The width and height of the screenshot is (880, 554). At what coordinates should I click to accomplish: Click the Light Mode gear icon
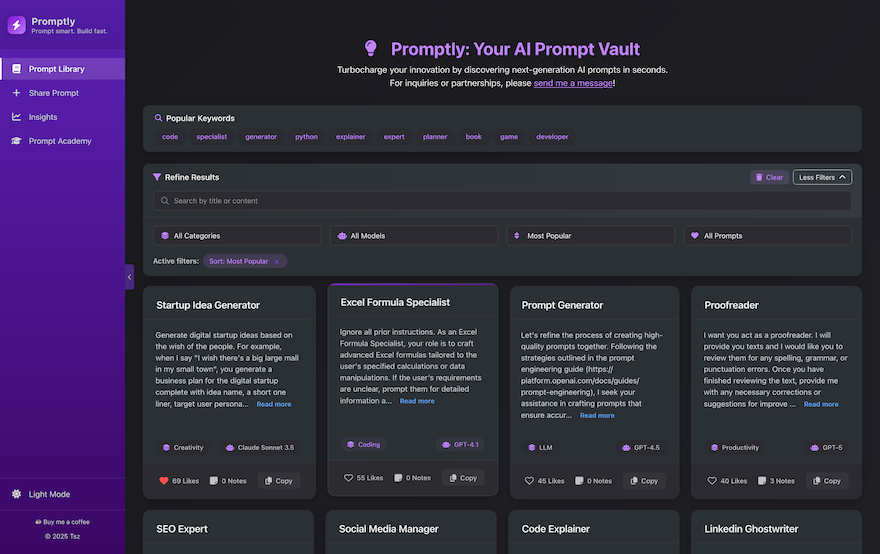coord(16,494)
